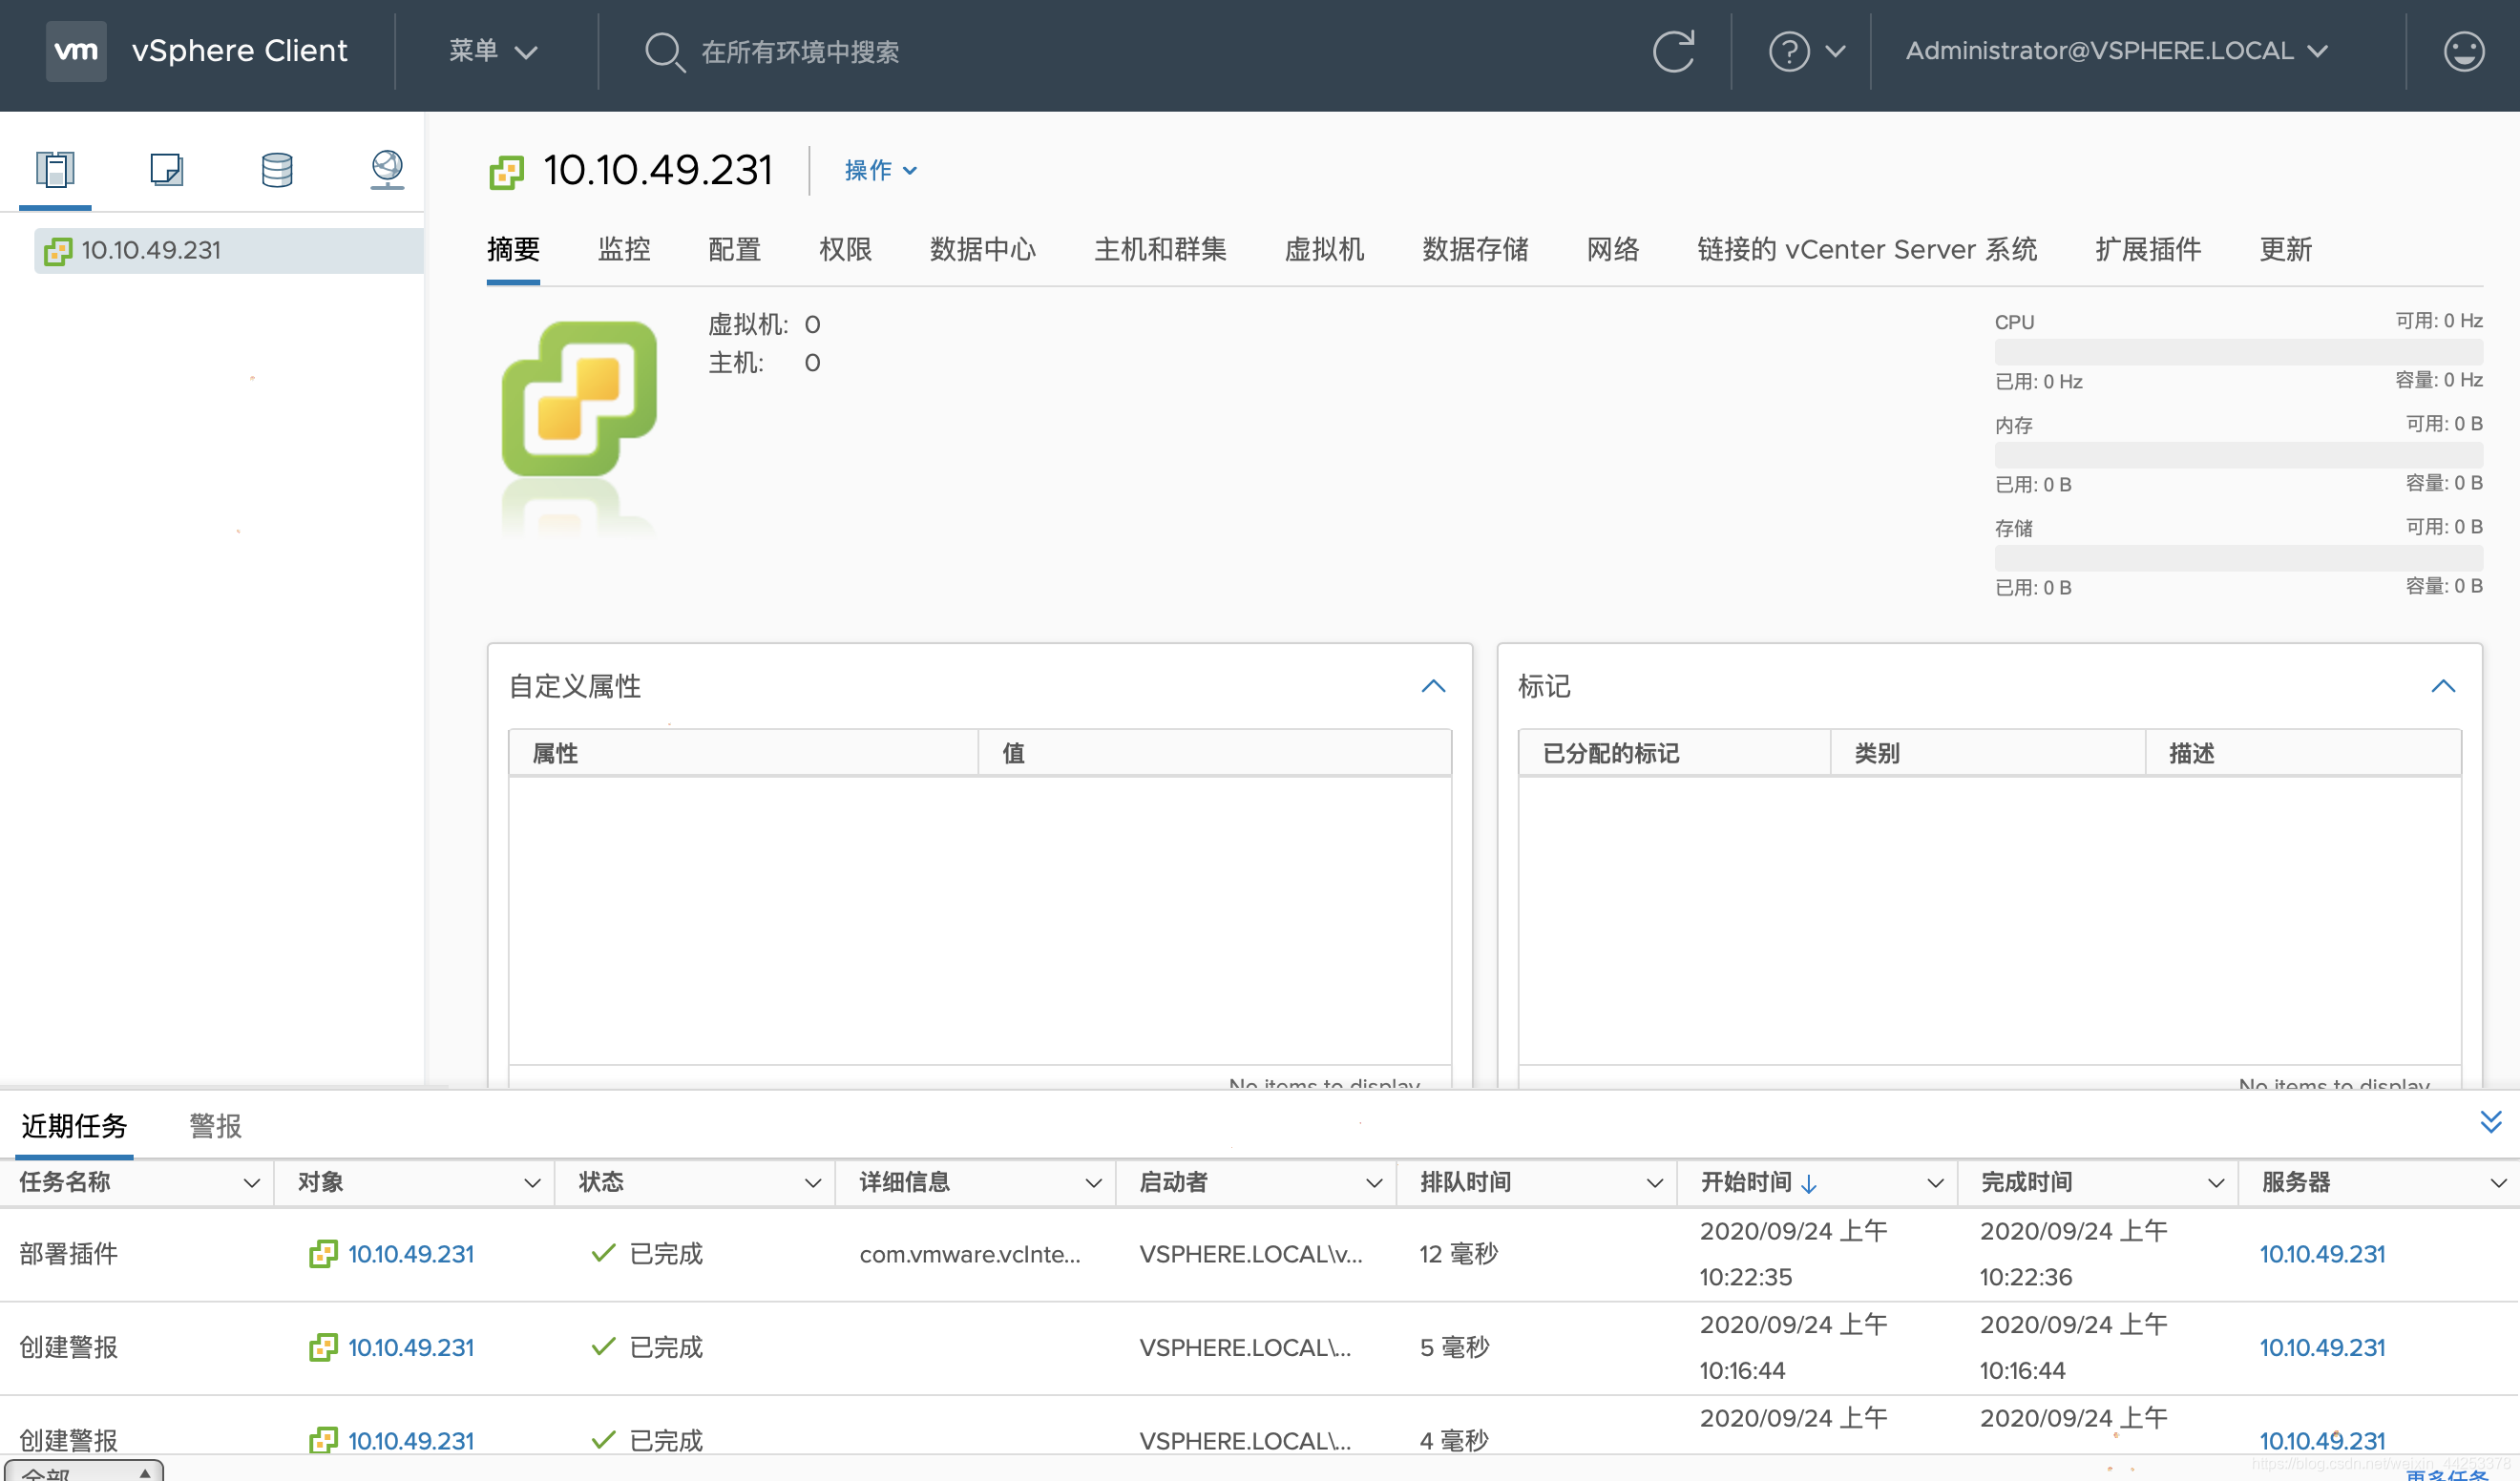Select the 近期任务 tab
2520x1481 pixels.
click(74, 1126)
